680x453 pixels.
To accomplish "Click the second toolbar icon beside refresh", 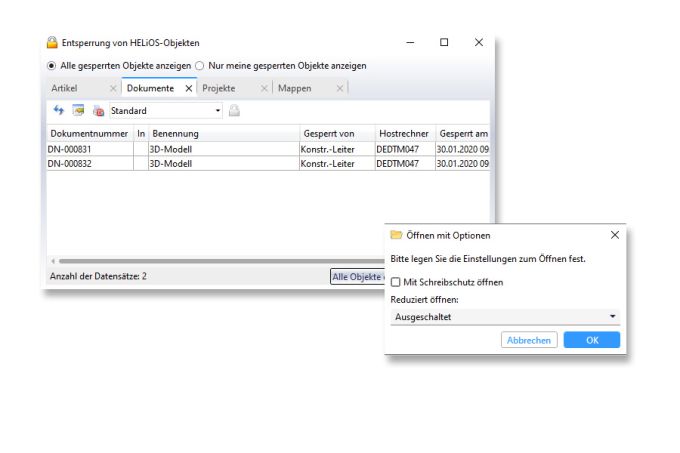I will (78, 111).
